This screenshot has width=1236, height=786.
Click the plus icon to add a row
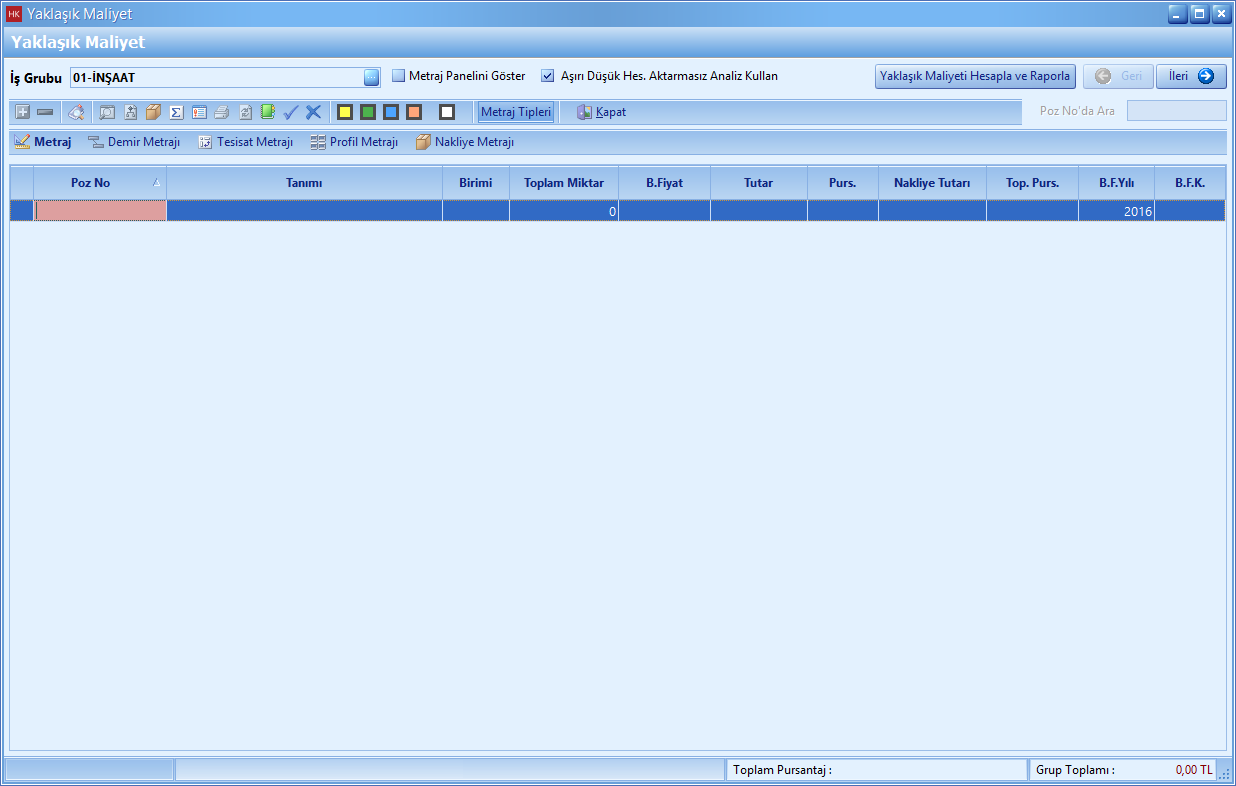(x=22, y=112)
